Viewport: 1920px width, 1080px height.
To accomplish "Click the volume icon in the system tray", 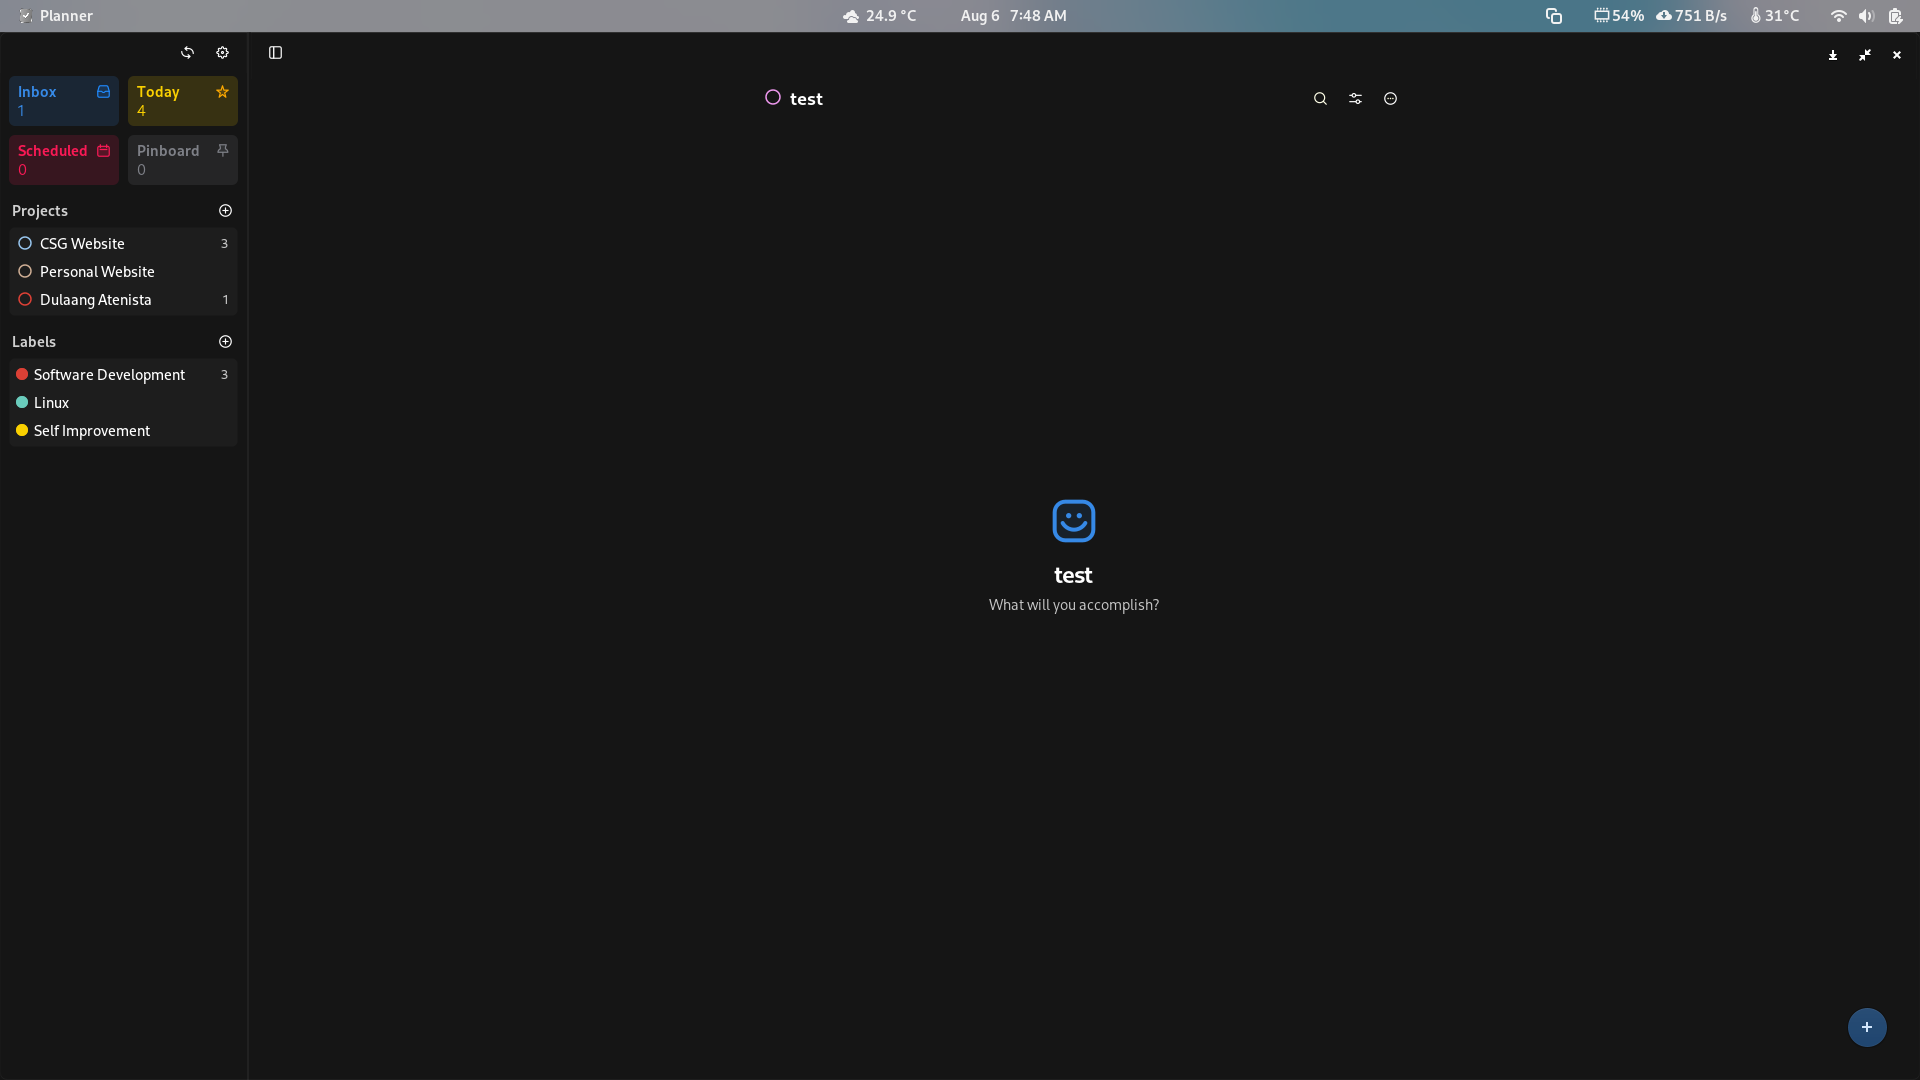I will [1866, 16].
